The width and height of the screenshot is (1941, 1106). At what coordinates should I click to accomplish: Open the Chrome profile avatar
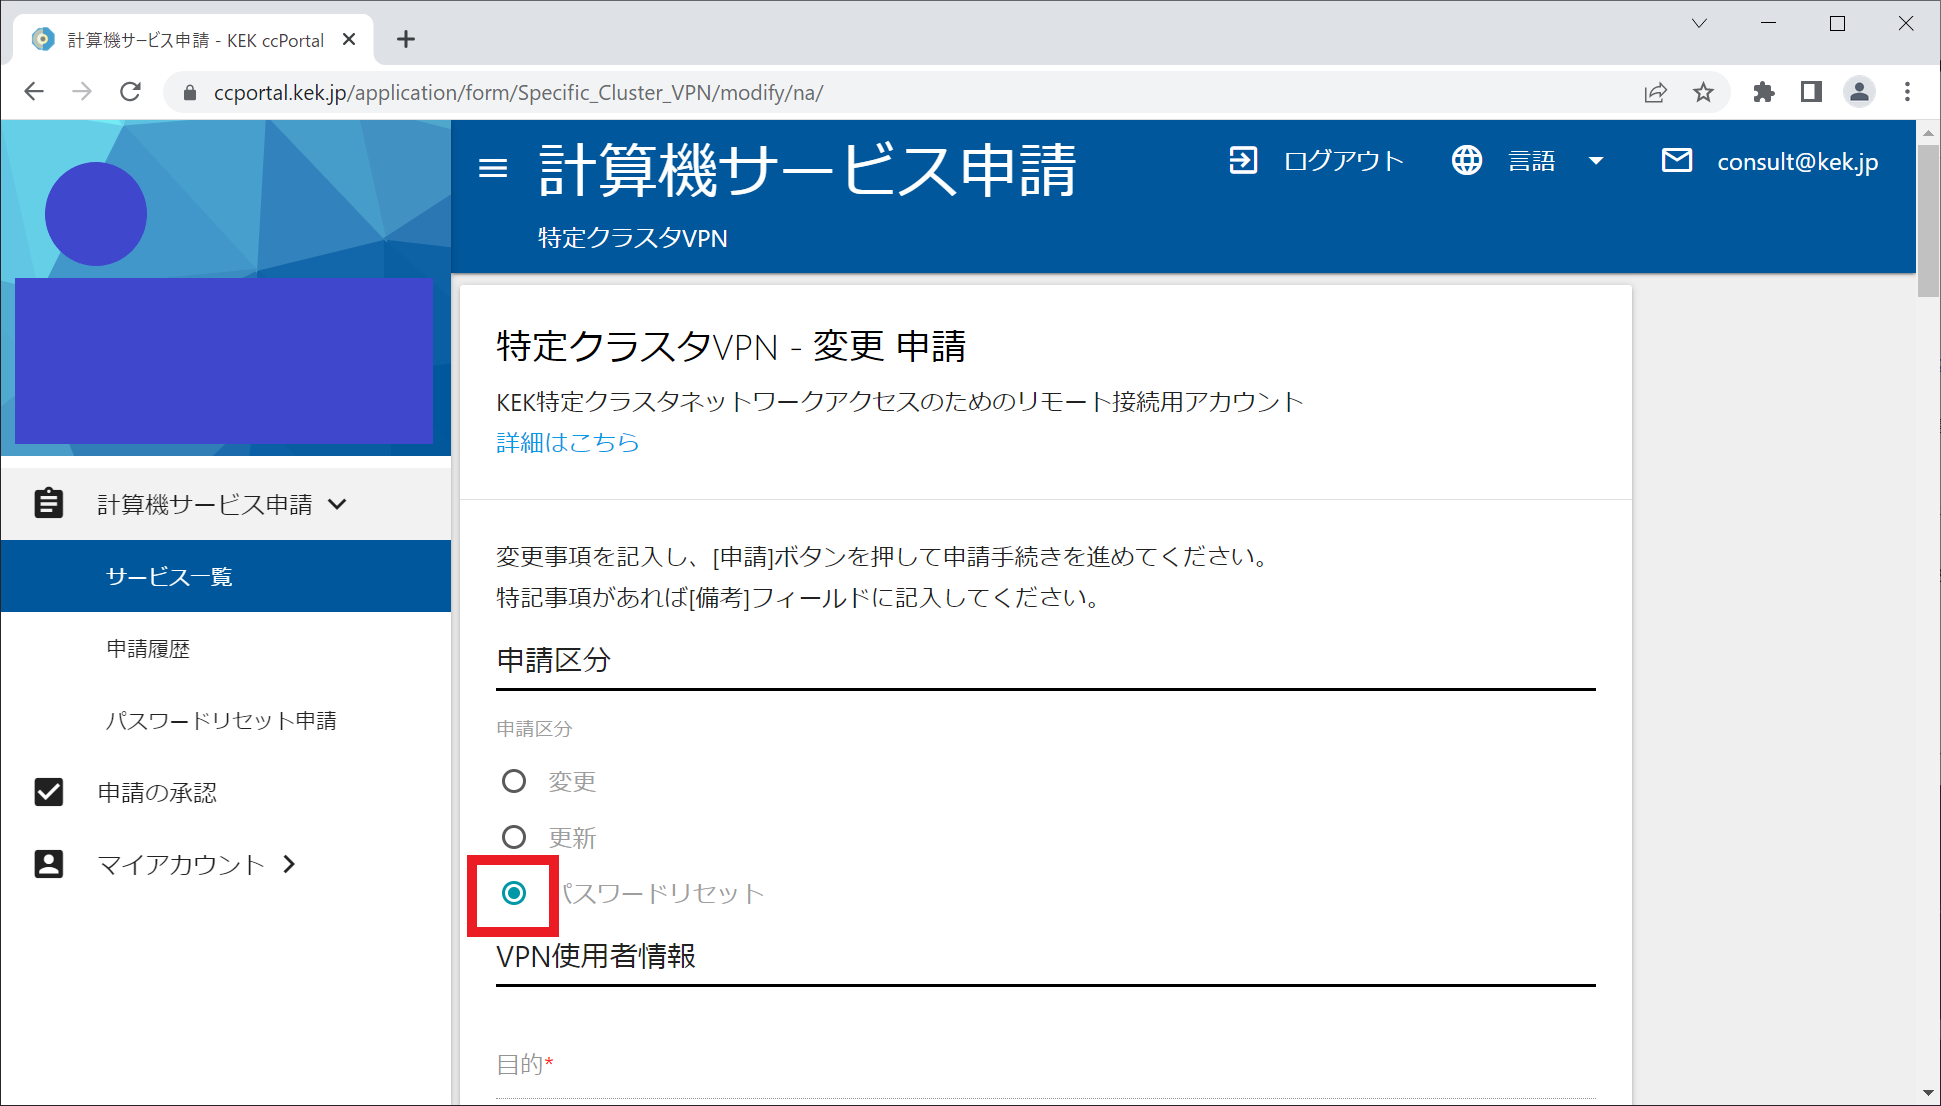click(1859, 92)
